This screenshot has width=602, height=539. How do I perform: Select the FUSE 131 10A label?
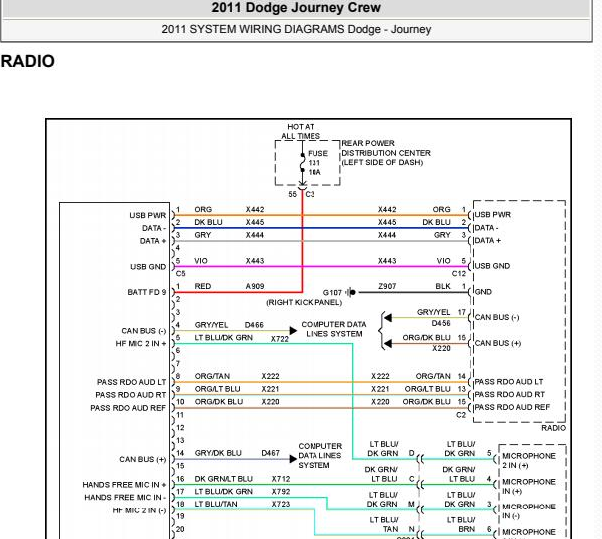(318, 163)
